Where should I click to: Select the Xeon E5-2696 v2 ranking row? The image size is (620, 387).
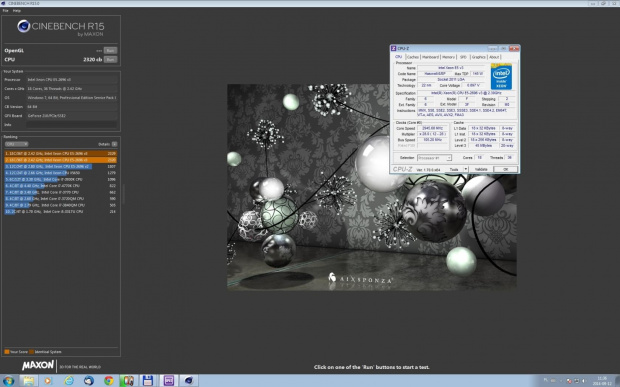(x=60, y=166)
